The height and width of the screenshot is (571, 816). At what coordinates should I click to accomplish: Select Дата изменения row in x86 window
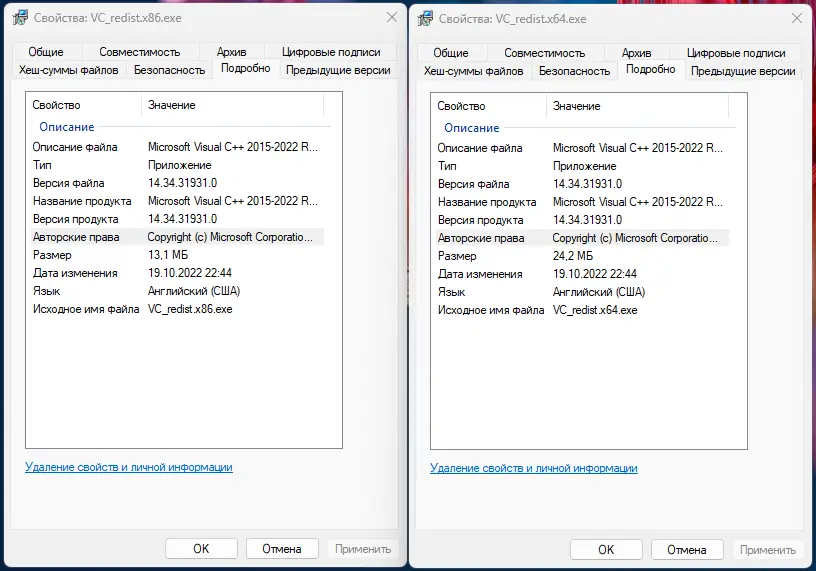[177, 273]
